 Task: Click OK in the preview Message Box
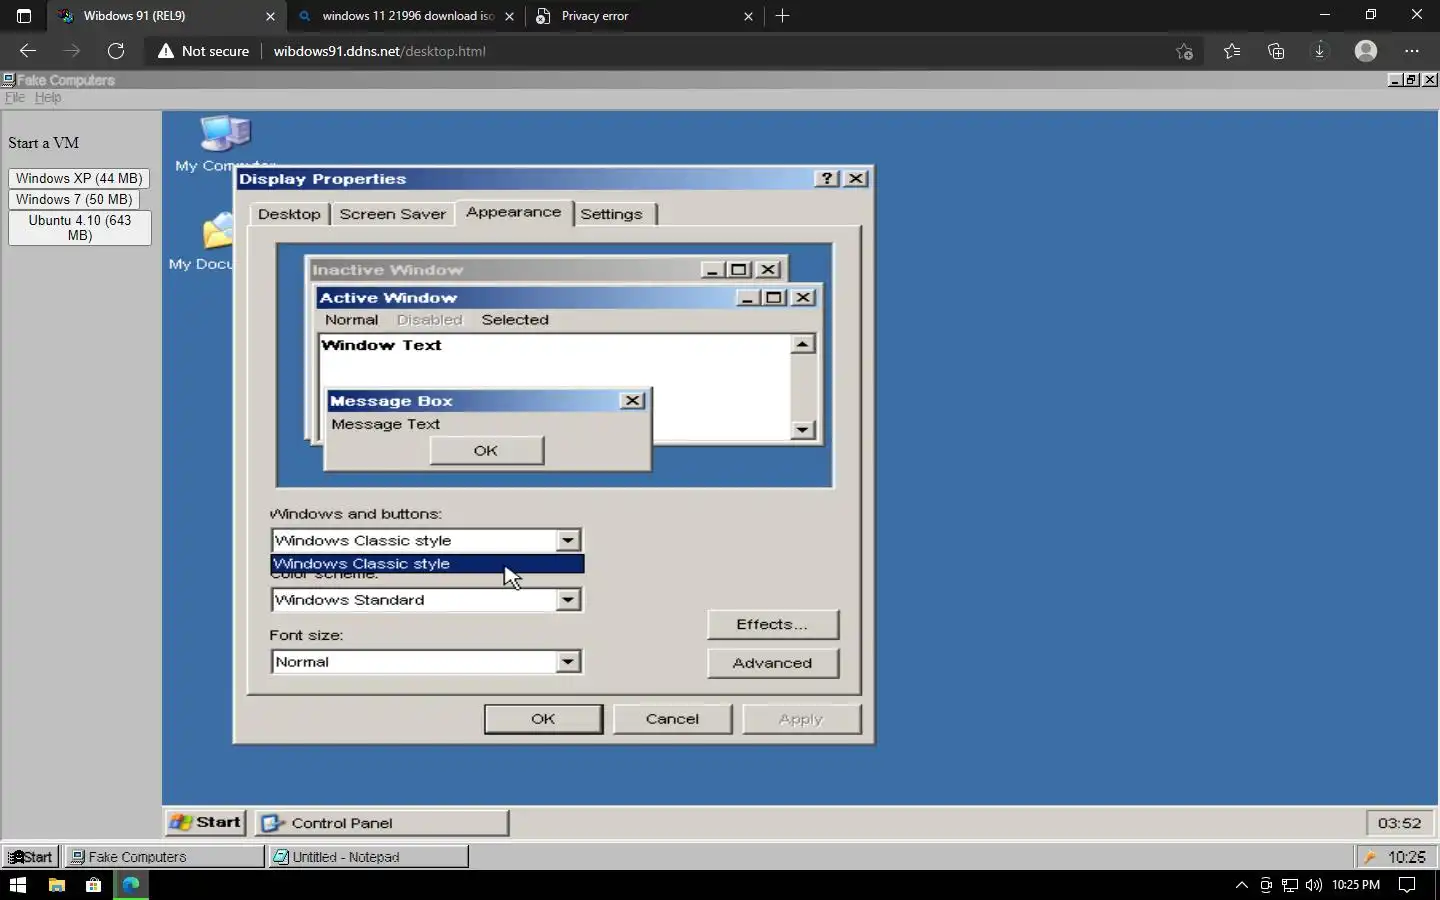pyautogui.click(x=487, y=450)
